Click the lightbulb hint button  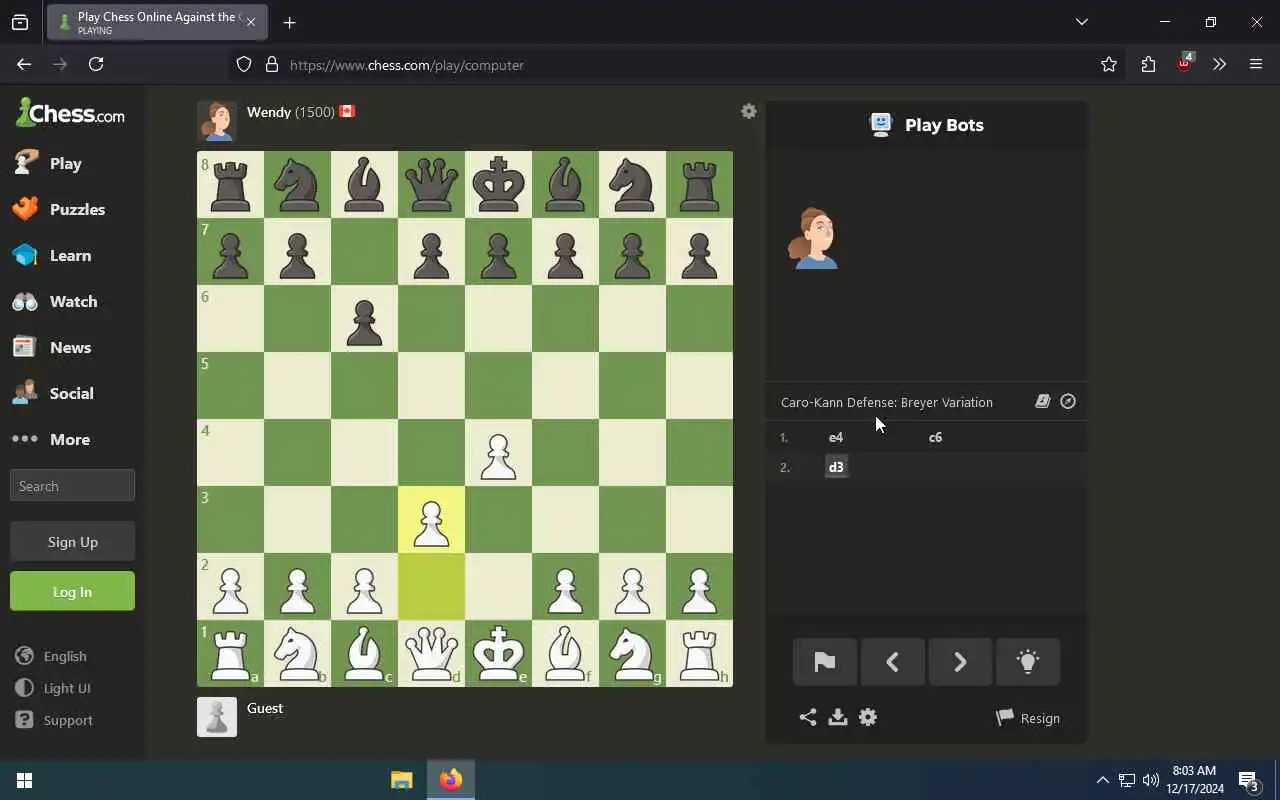(1028, 662)
